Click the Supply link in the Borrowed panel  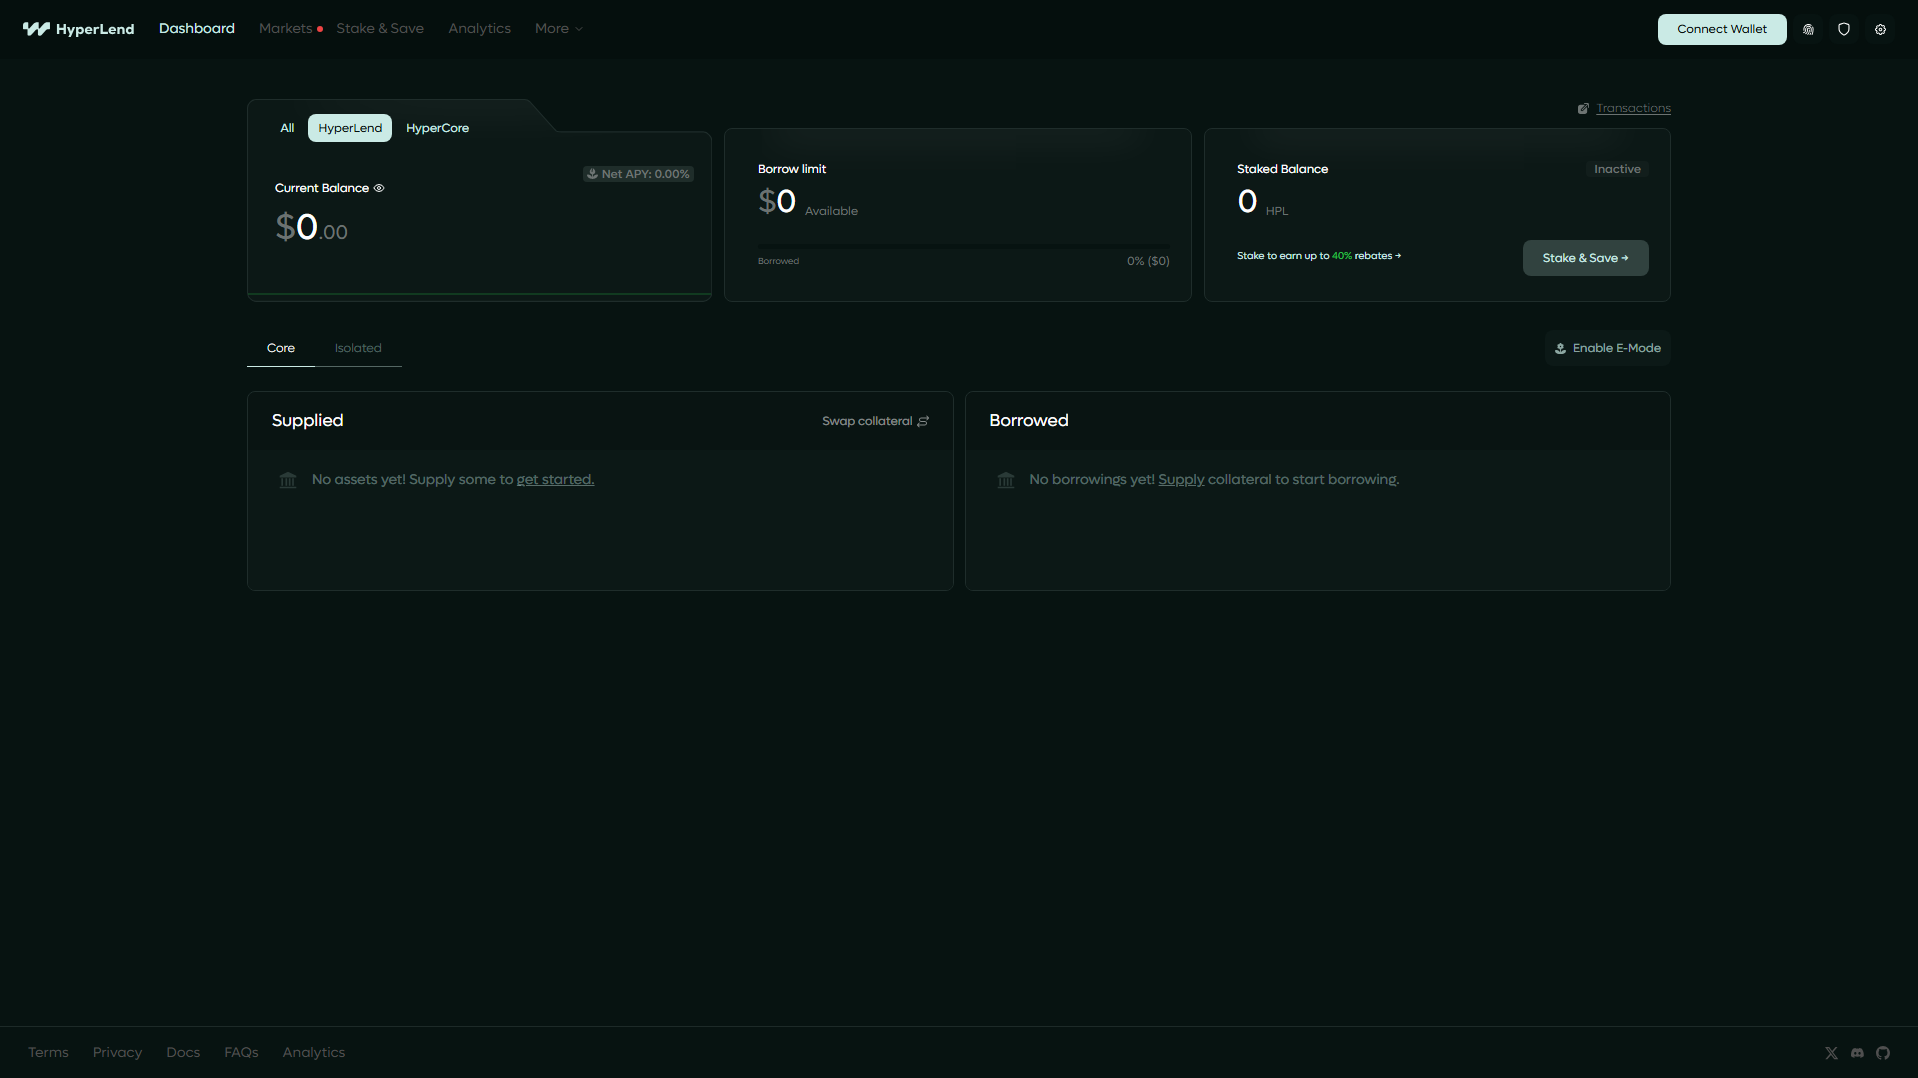click(x=1181, y=480)
